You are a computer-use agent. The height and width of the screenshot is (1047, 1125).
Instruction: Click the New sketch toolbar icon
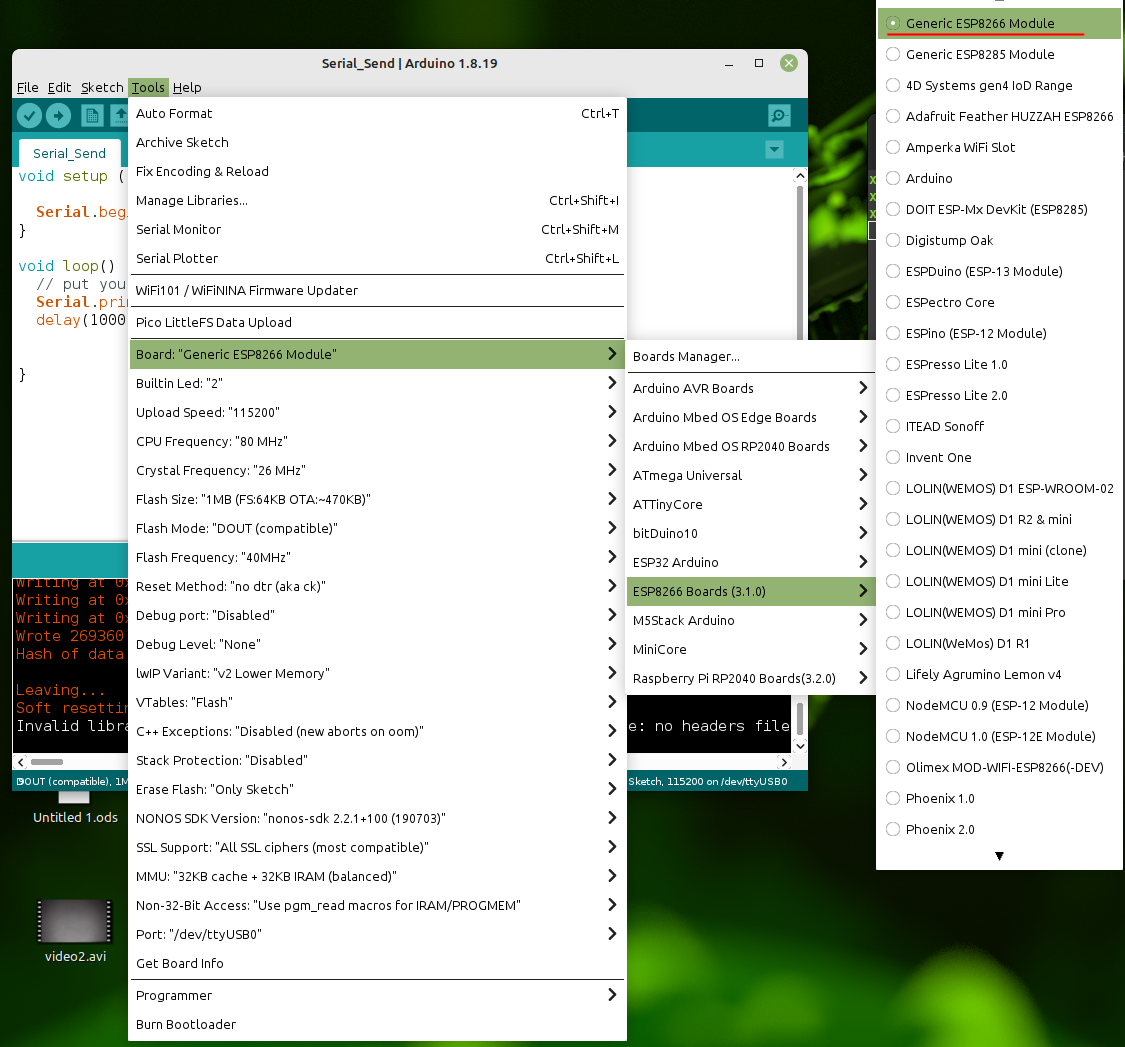[x=92, y=115]
